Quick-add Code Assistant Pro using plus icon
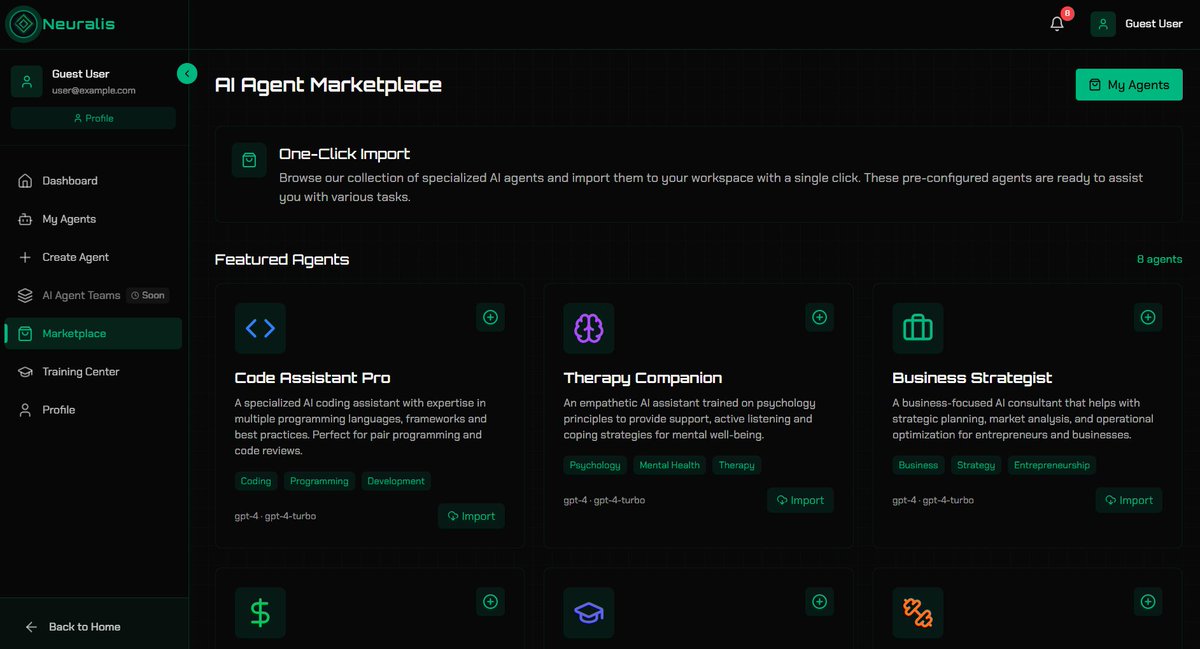1200x649 pixels. click(490, 317)
